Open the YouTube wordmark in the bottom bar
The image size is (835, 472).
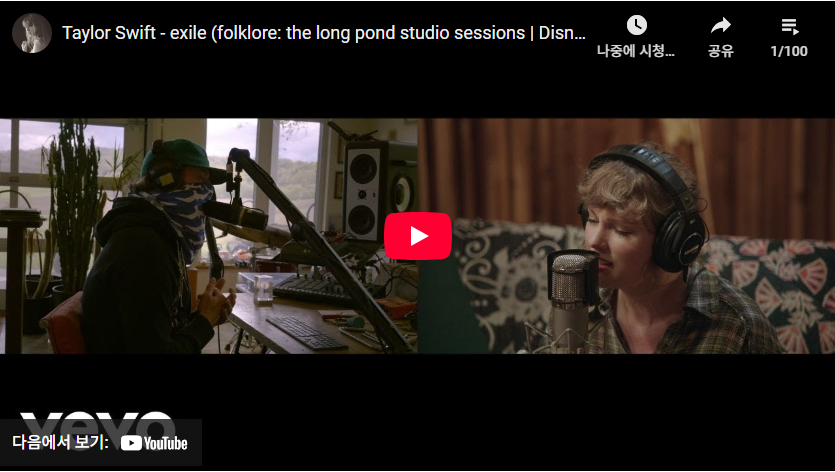coord(165,443)
